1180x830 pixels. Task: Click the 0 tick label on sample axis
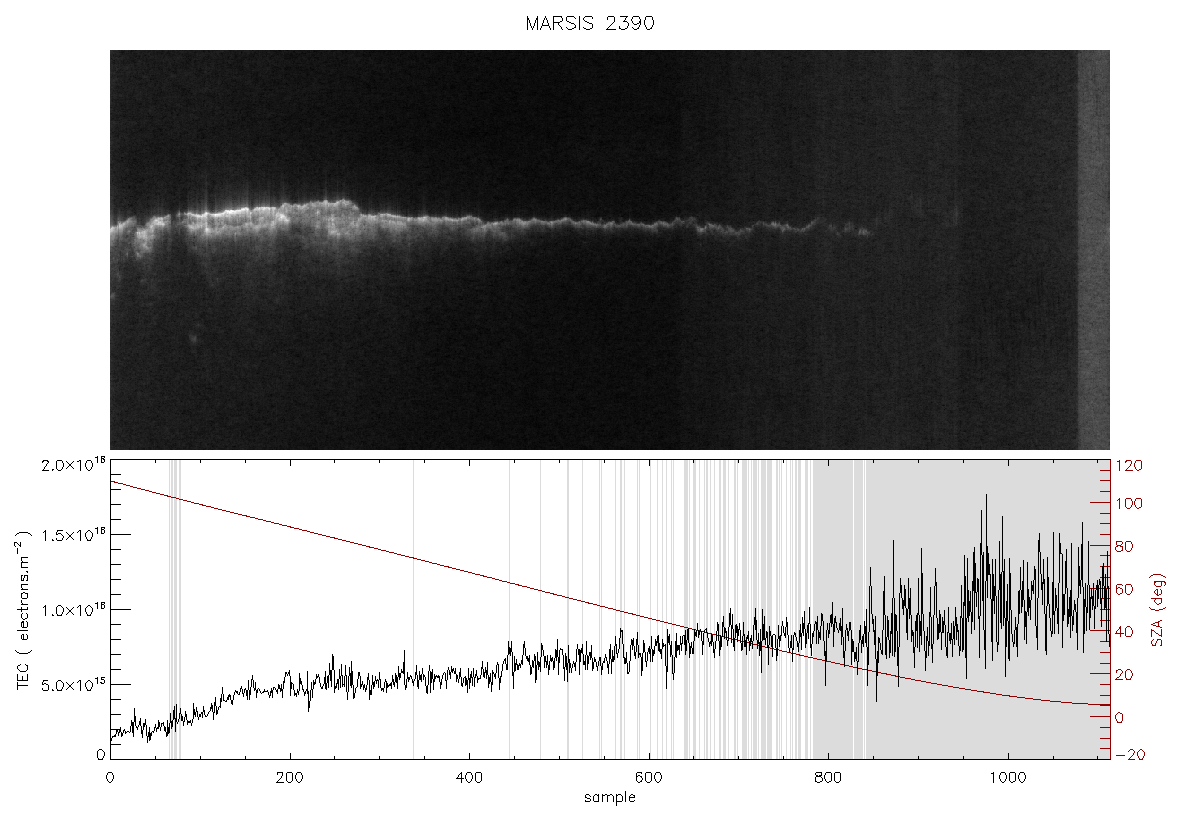click(111, 778)
